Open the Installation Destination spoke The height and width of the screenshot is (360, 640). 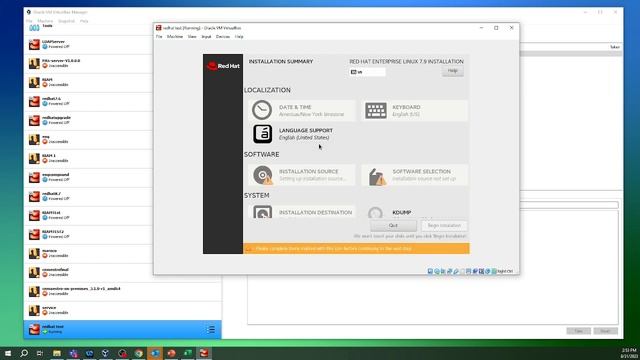(302, 212)
